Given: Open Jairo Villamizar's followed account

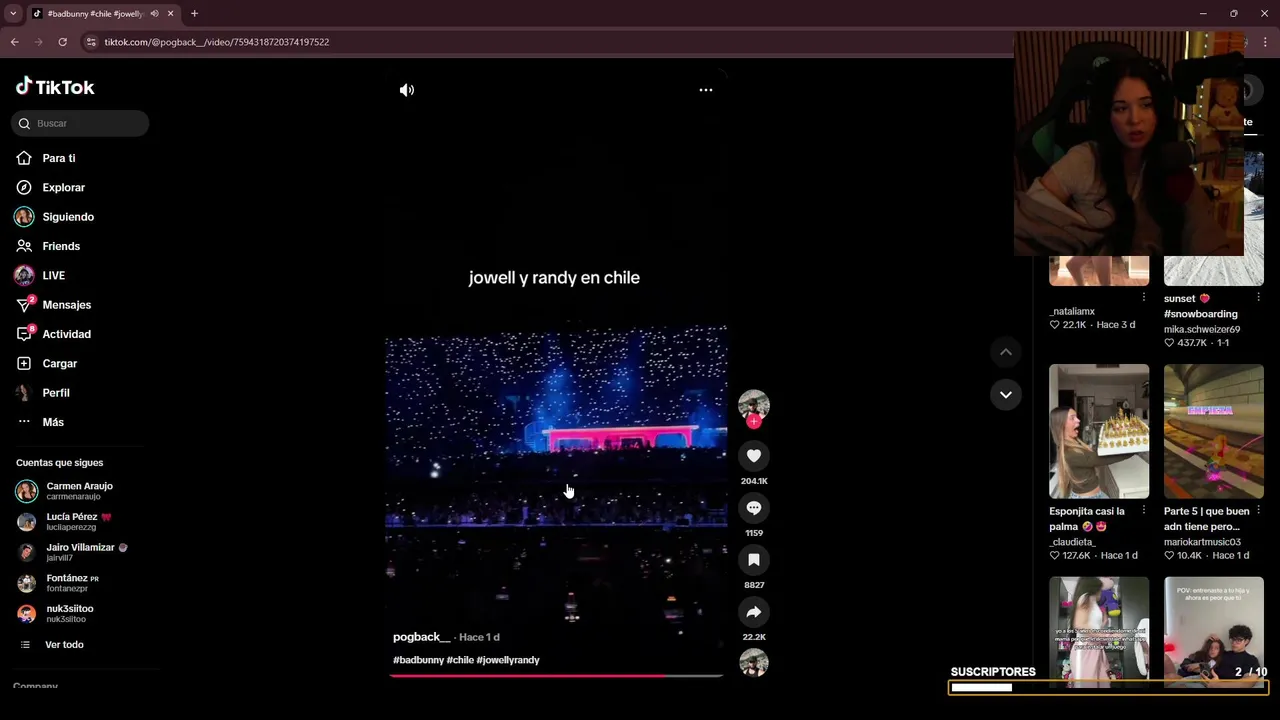Looking at the screenshot, I should tap(80, 552).
